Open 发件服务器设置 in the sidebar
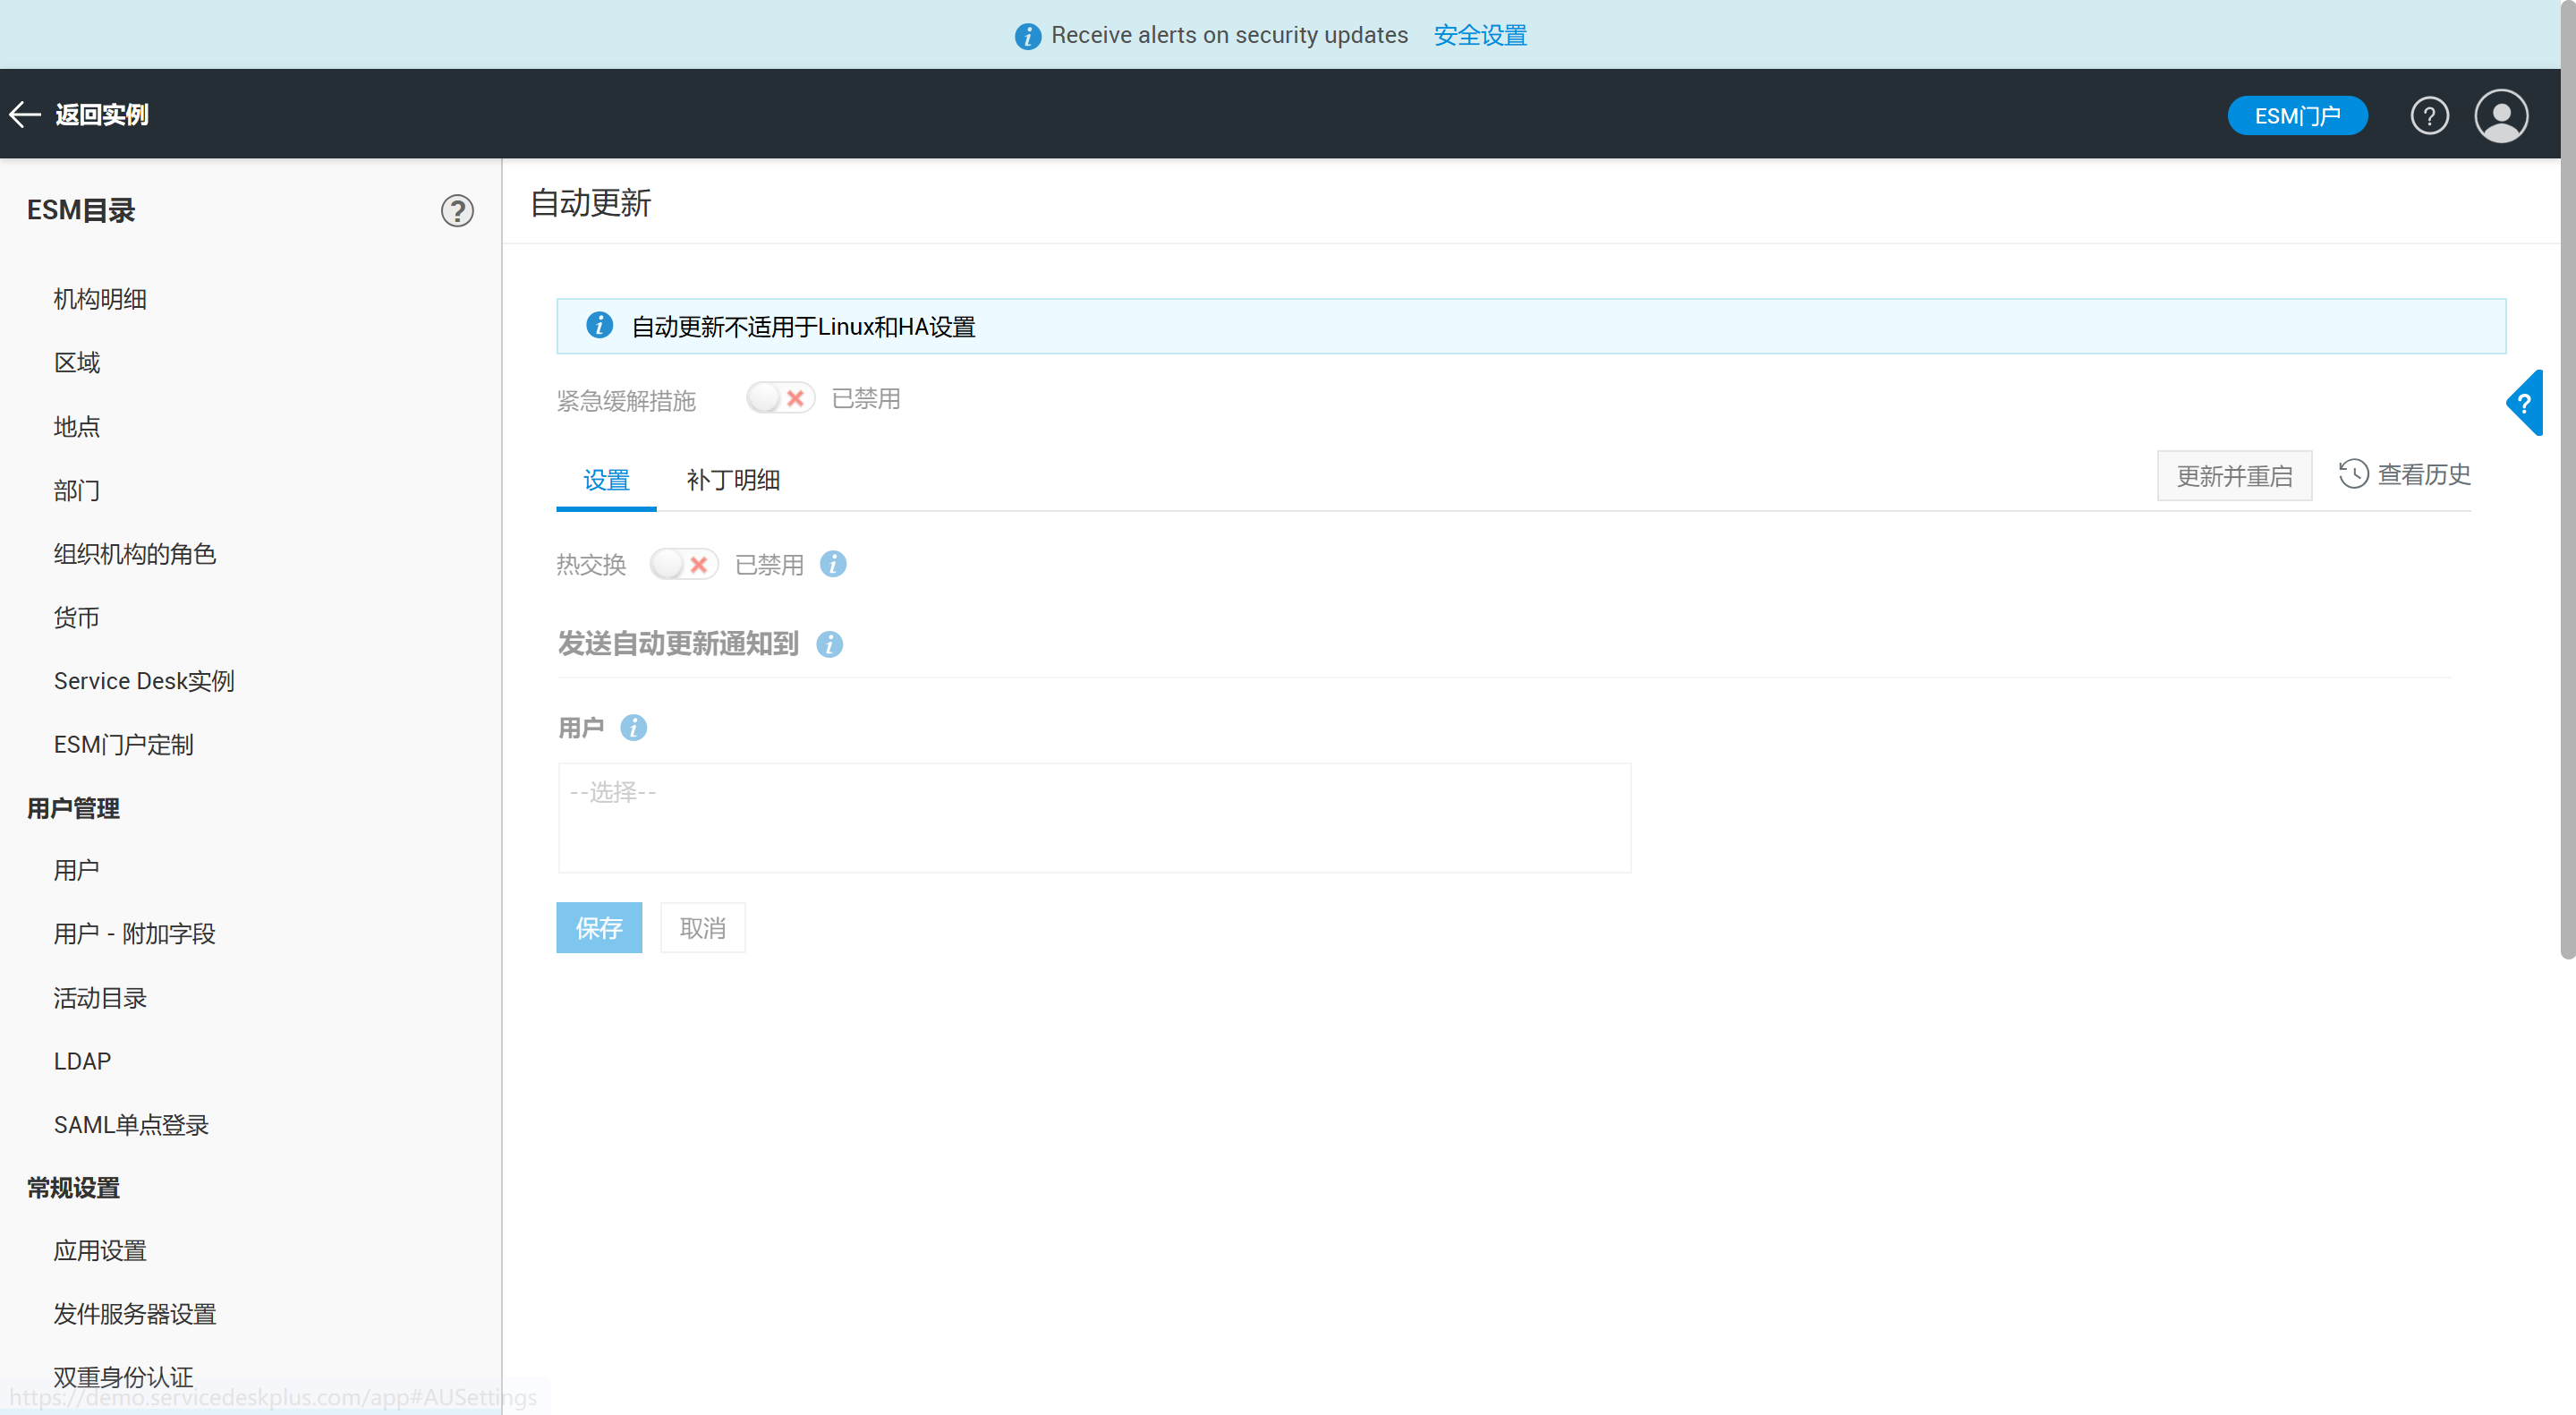 [x=135, y=1314]
